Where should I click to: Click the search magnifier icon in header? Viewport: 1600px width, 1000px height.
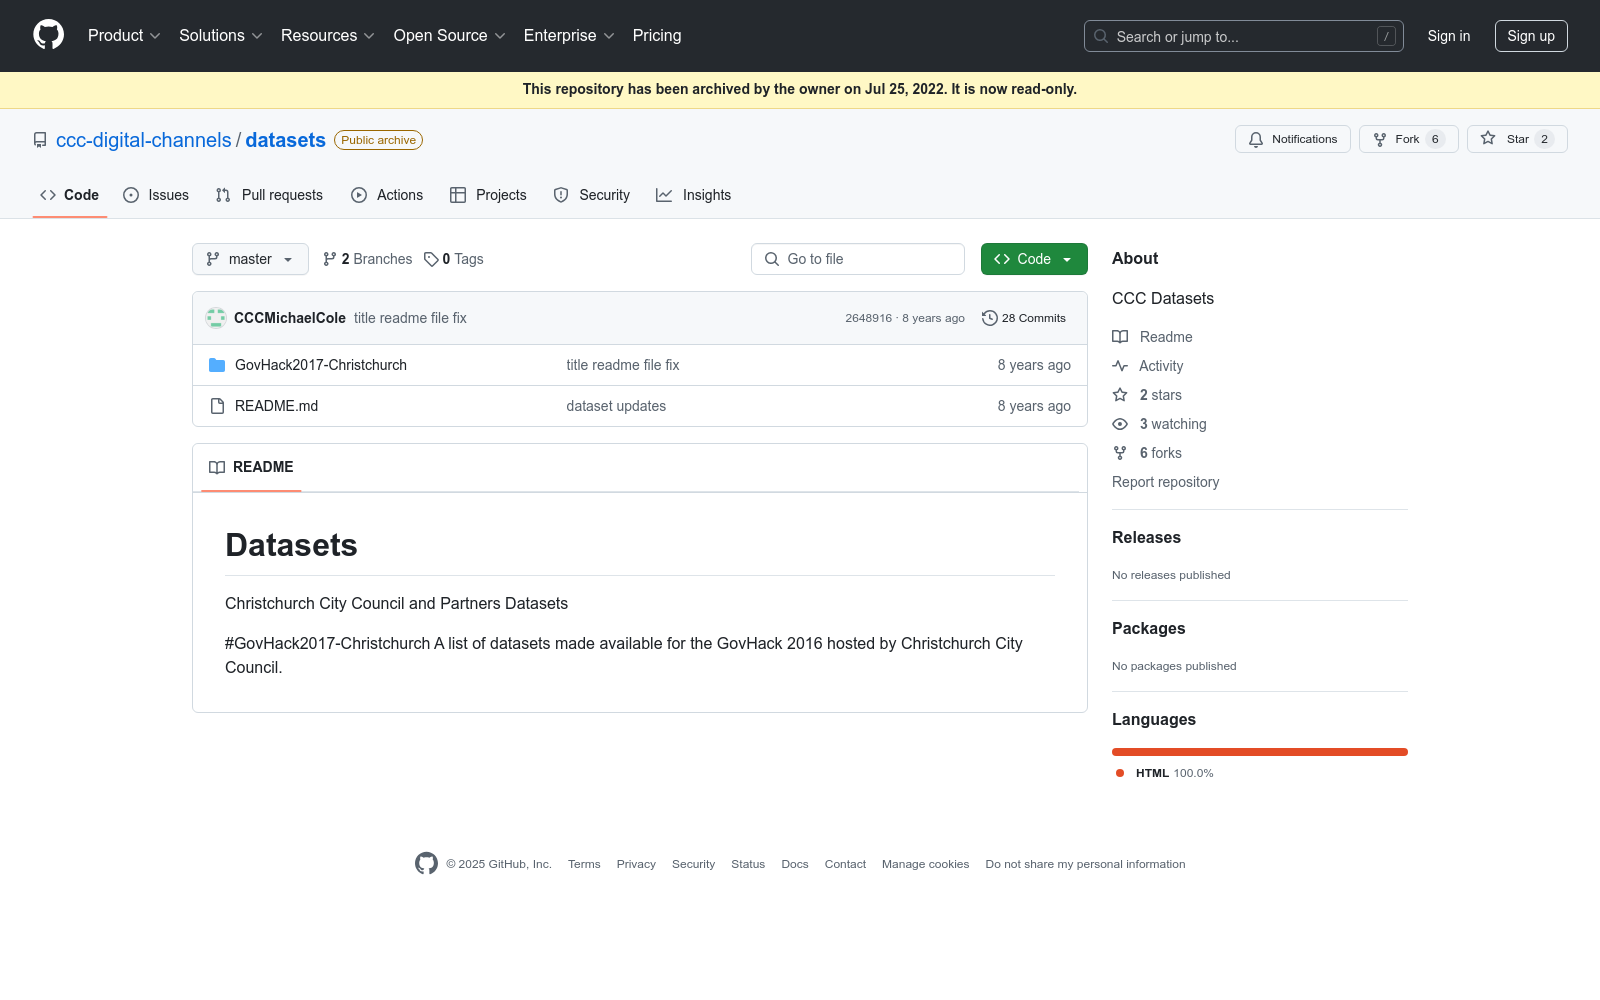pyautogui.click(x=1101, y=36)
